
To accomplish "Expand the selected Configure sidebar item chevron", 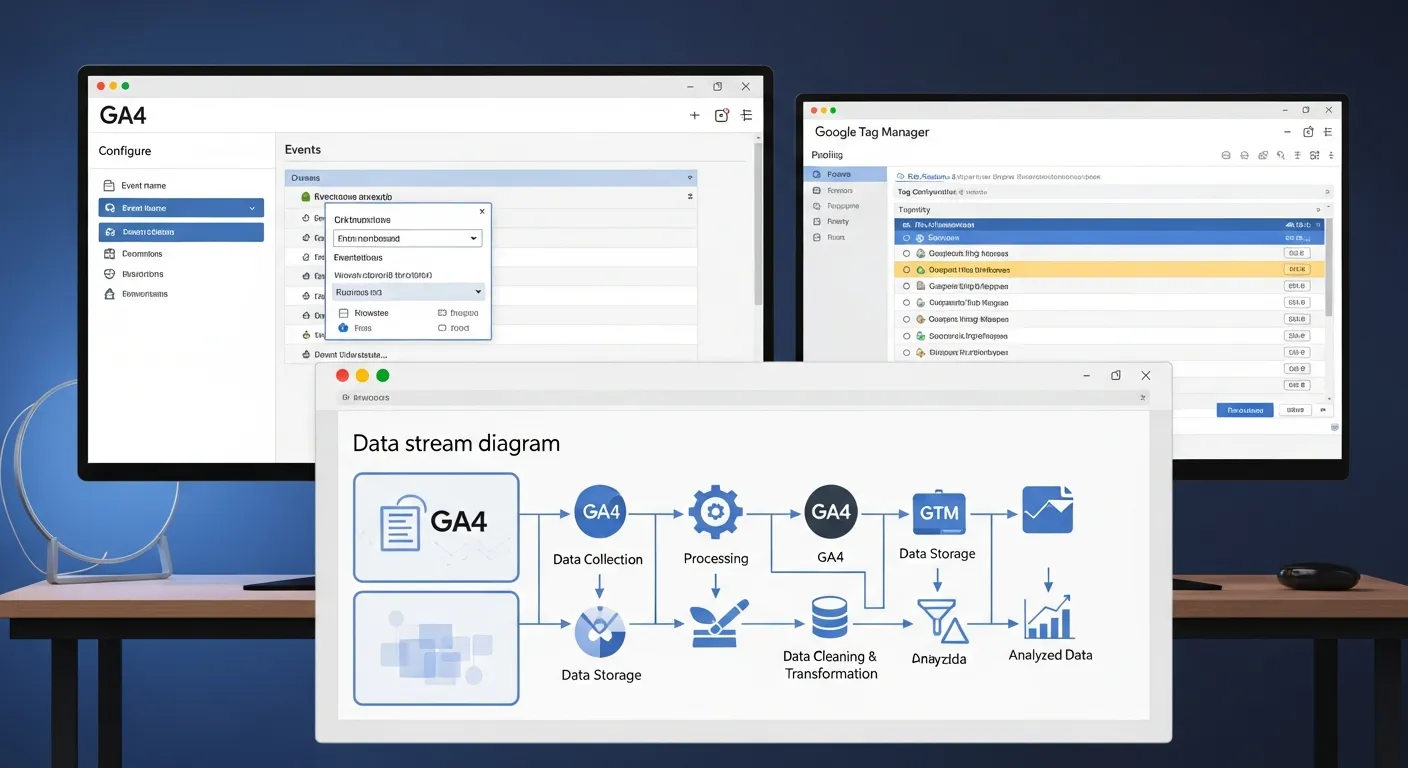I will [252, 208].
